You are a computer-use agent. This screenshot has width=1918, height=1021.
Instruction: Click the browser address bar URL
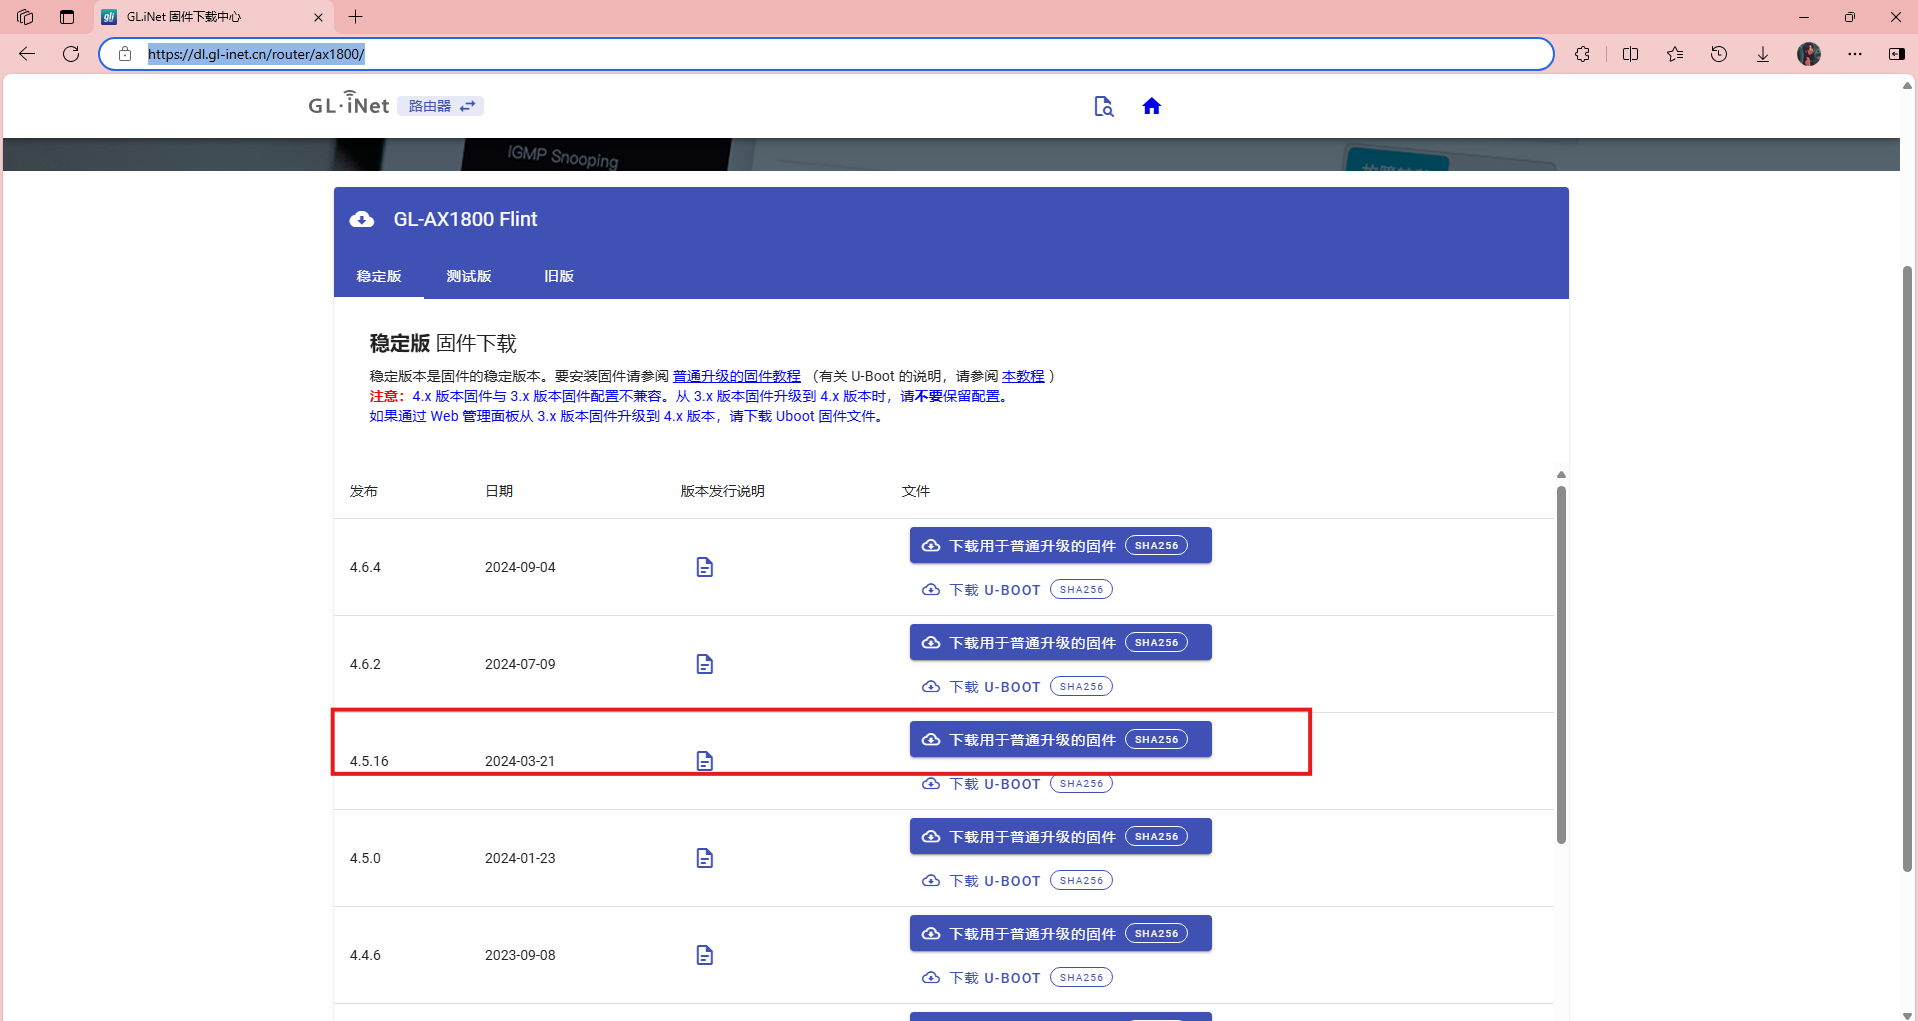(x=256, y=54)
